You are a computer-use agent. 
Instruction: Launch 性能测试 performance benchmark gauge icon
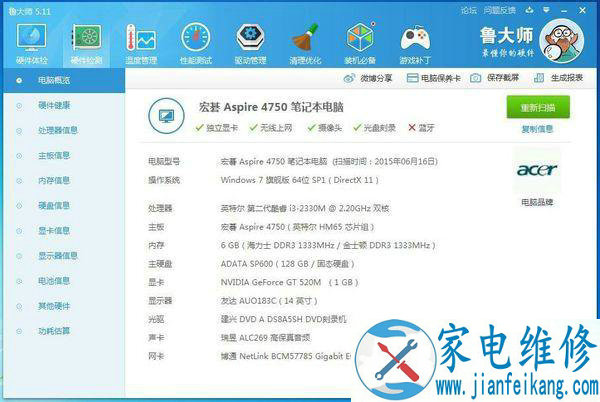pyautogui.click(x=196, y=44)
